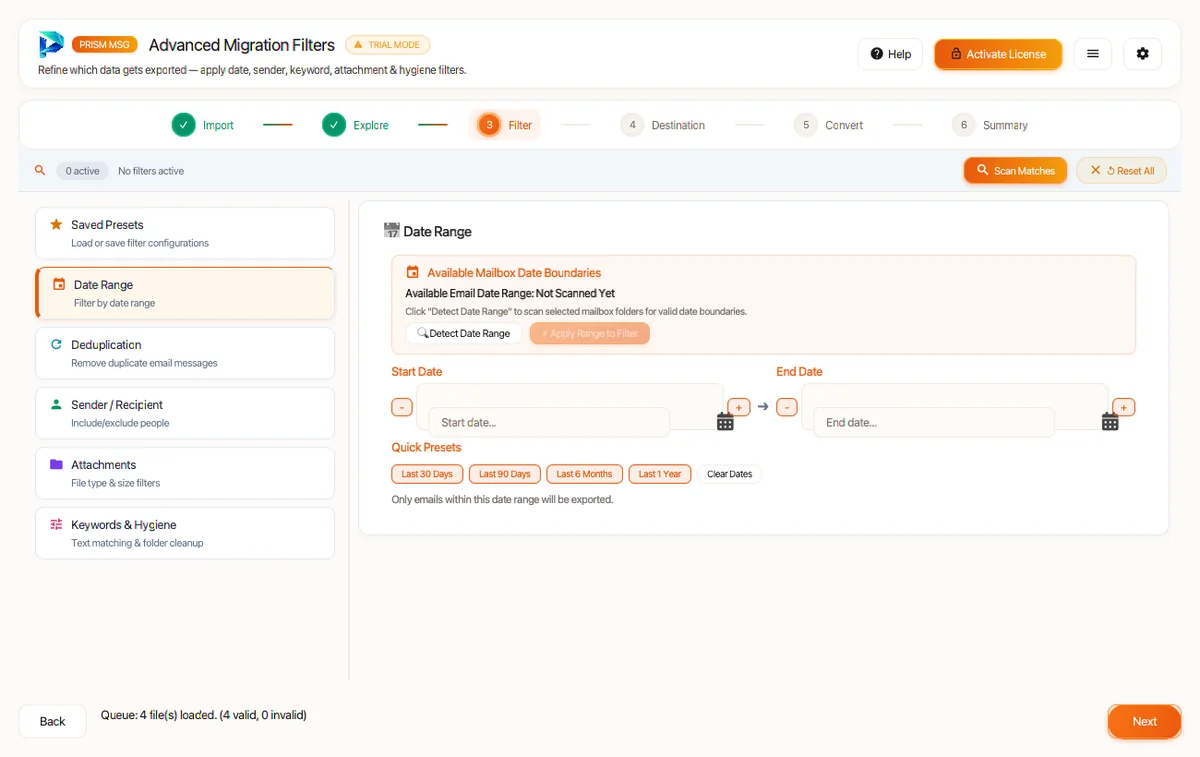Decrement End Date with minus button
This screenshot has width=1200, height=757.
787,407
